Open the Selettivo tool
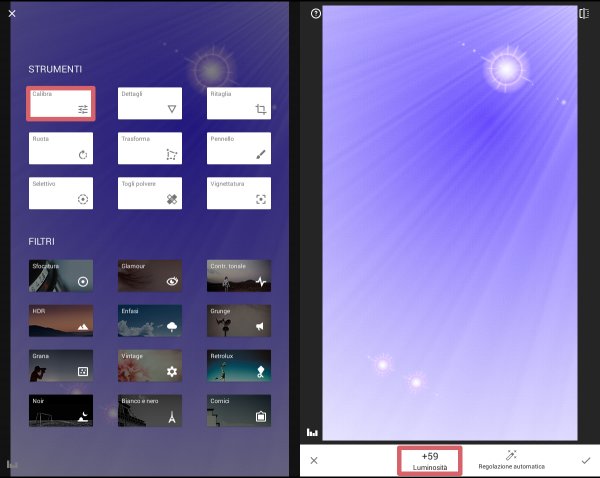600x478 pixels. click(60, 193)
